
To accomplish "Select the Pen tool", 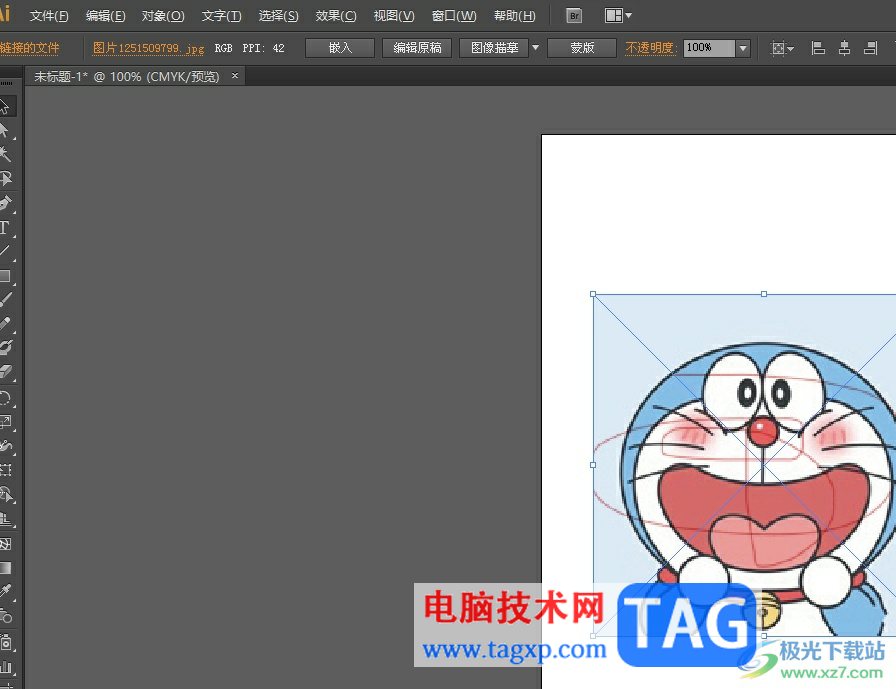I will [5, 203].
